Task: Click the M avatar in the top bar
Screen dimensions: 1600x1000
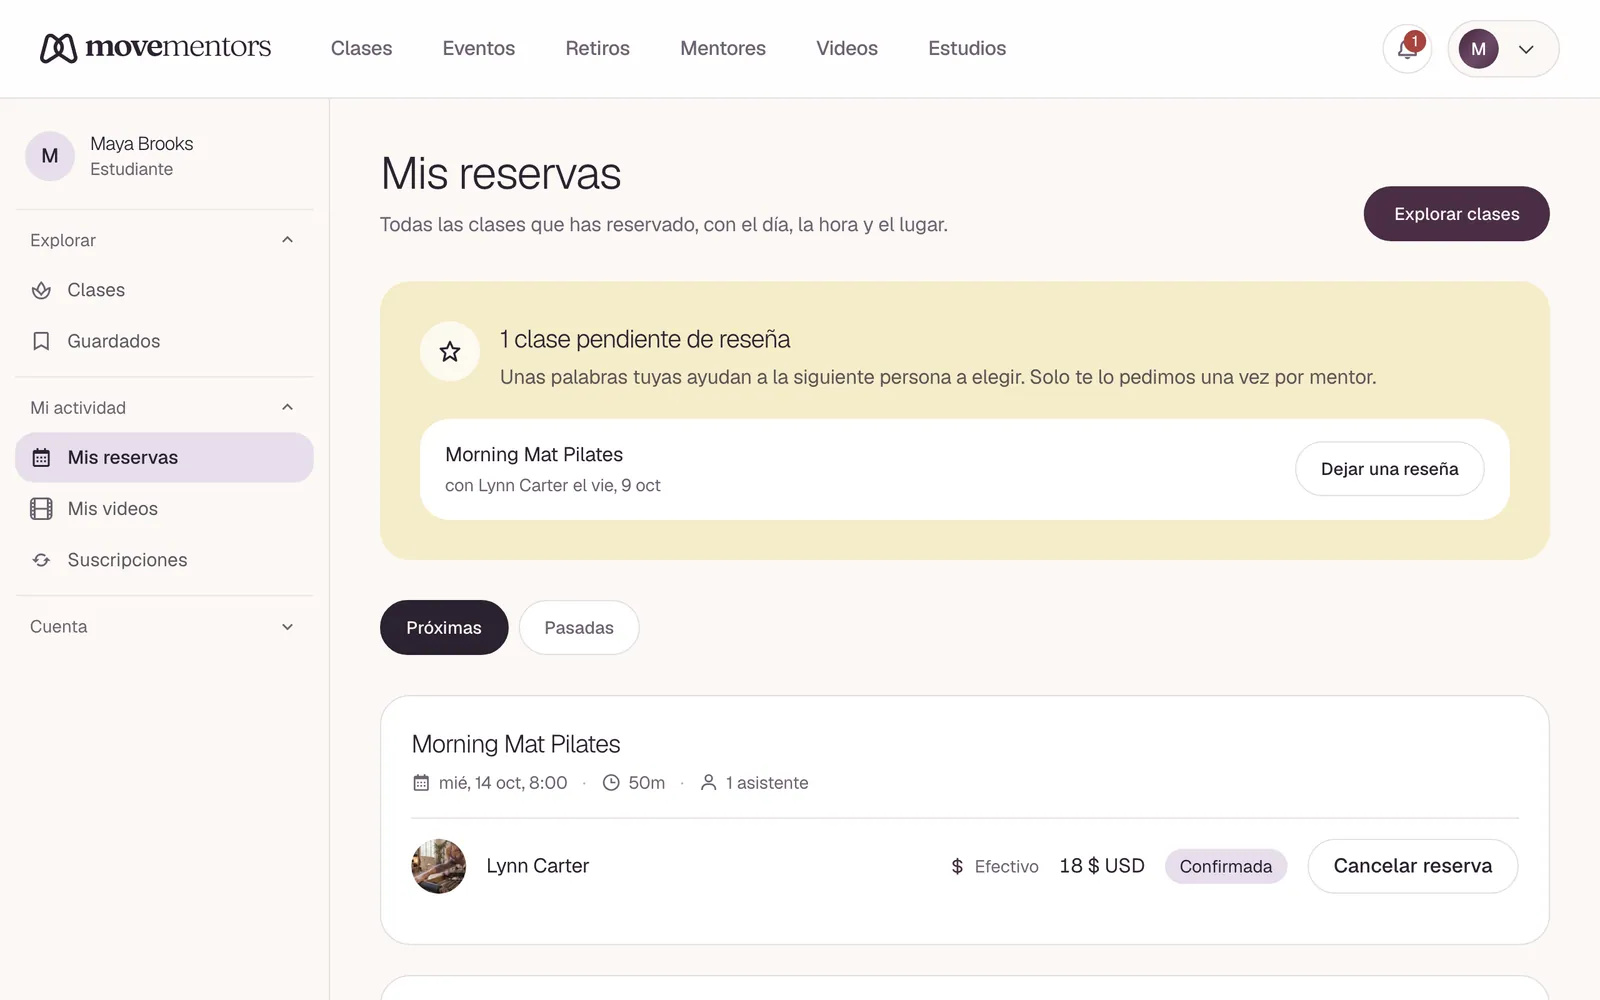Action: [x=1478, y=49]
